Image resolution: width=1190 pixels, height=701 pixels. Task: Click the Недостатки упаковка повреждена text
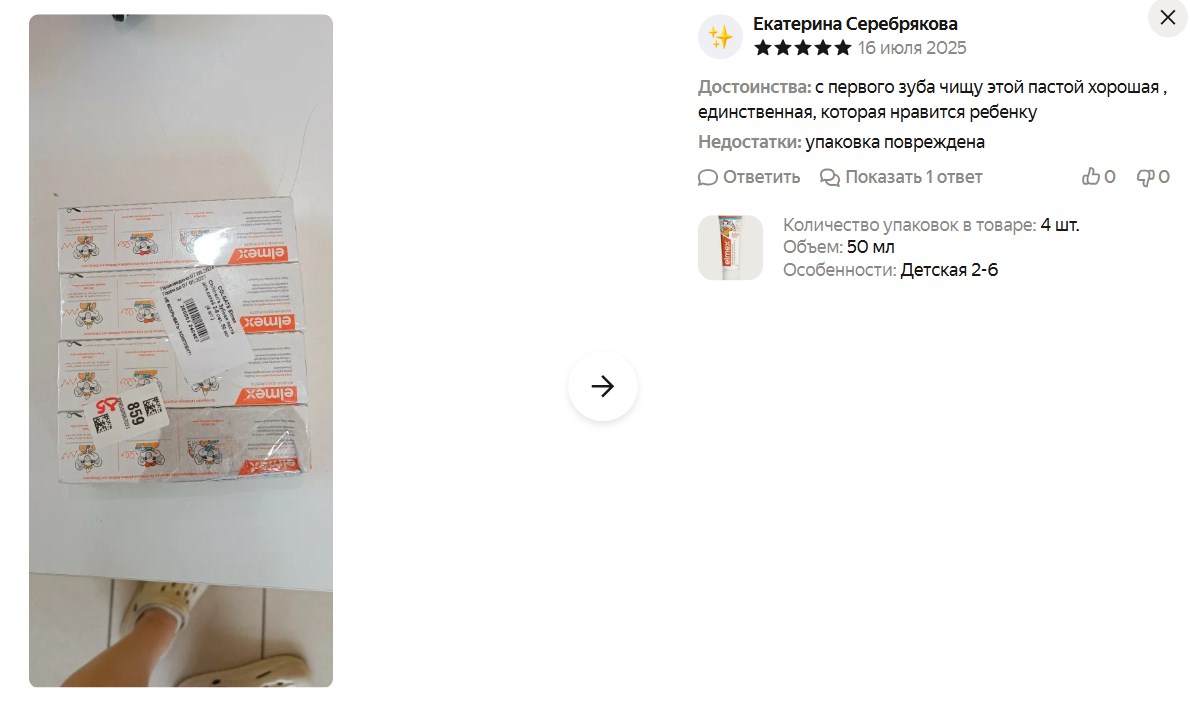coord(842,142)
